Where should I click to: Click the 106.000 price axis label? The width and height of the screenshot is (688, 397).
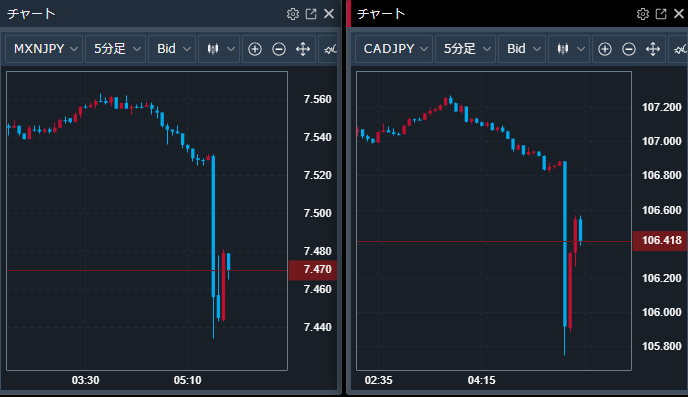[662, 312]
